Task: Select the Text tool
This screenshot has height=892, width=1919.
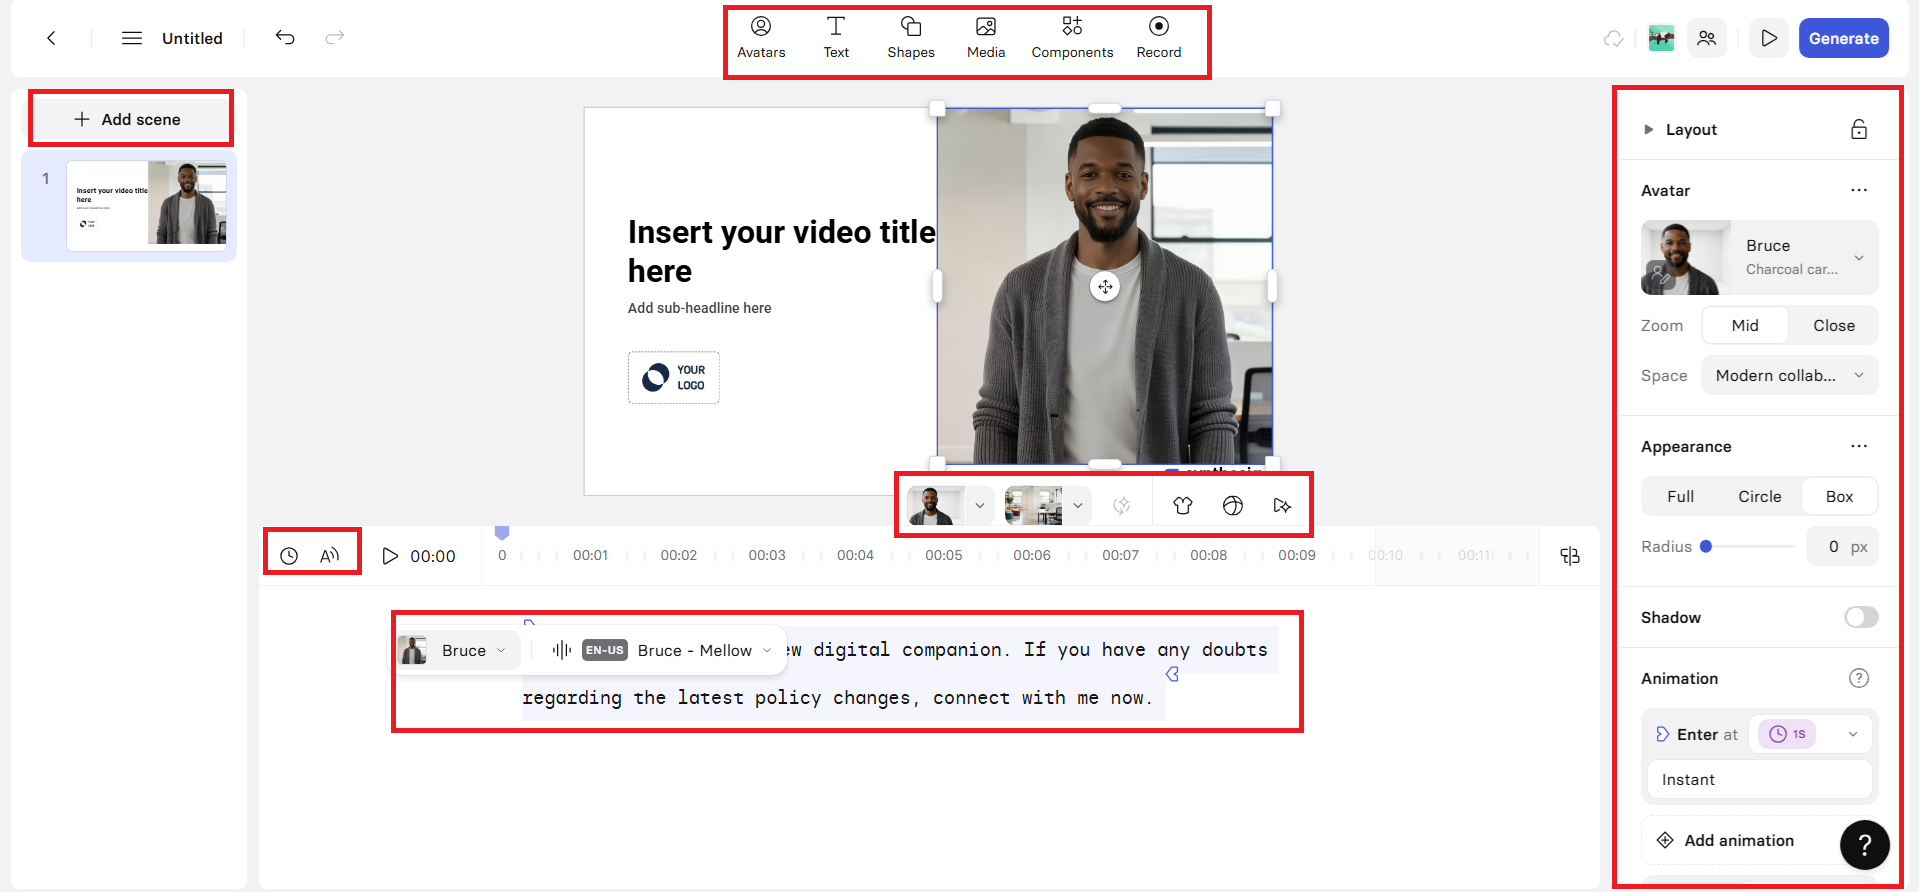Action: point(836,38)
